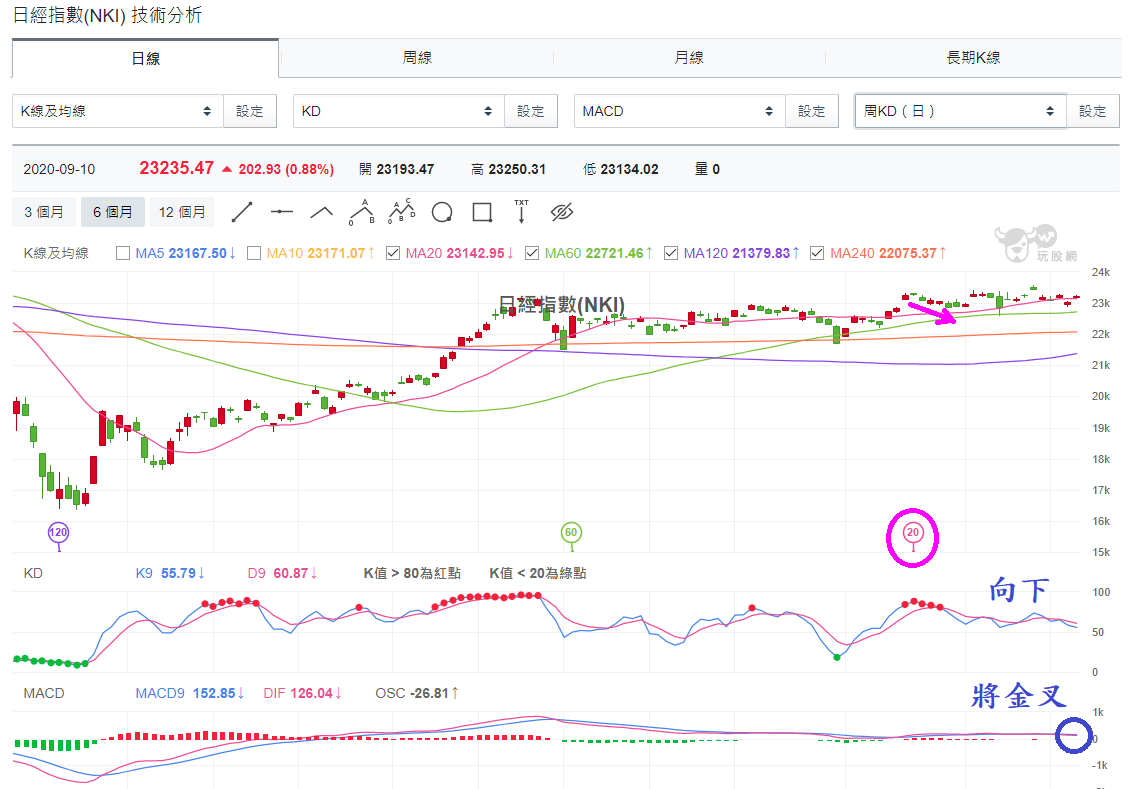Pick the AB wave pattern tool
Image resolution: width=1138 pixels, height=789 pixels.
361,212
